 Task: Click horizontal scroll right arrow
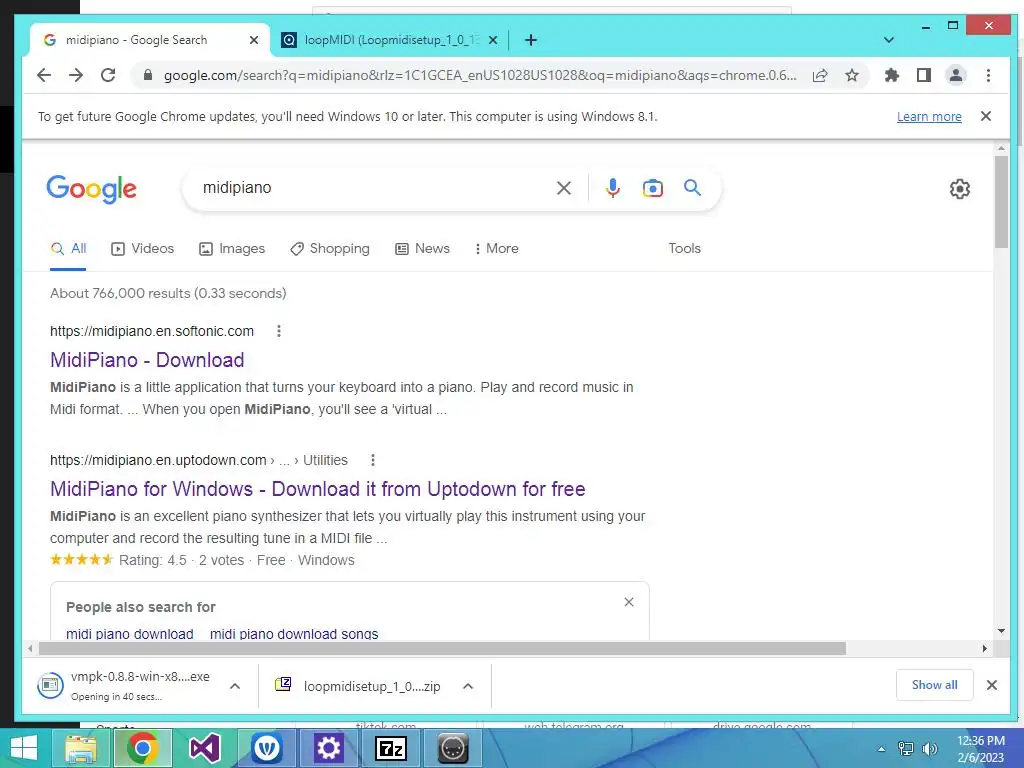(x=985, y=648)
